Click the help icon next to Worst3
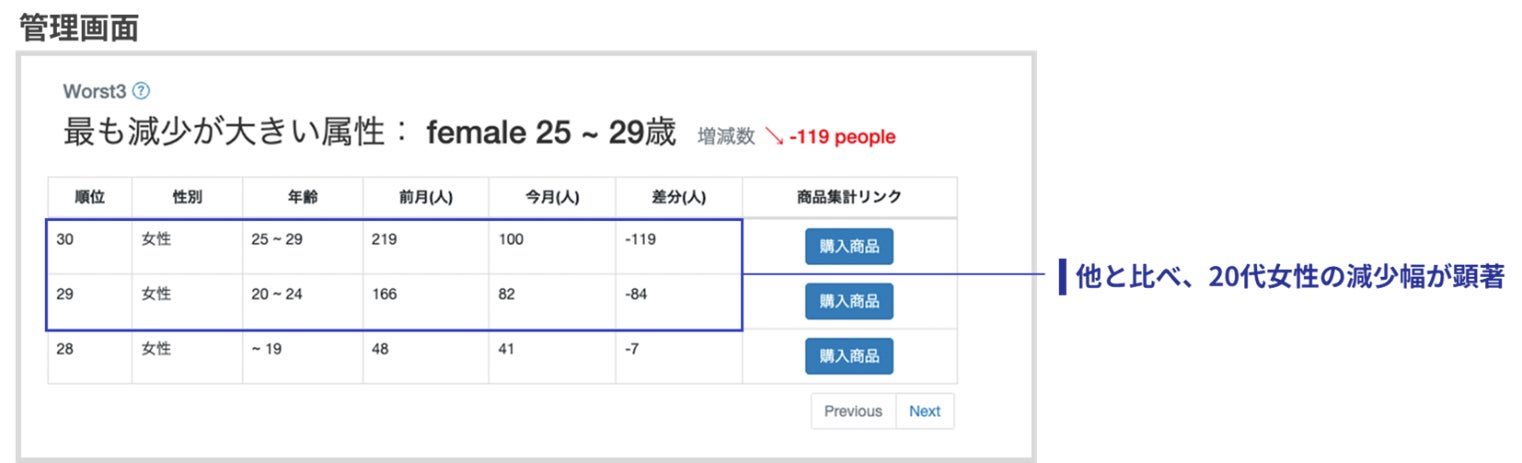The width and height of the screenshot is (1522, 463). [141, 91]
